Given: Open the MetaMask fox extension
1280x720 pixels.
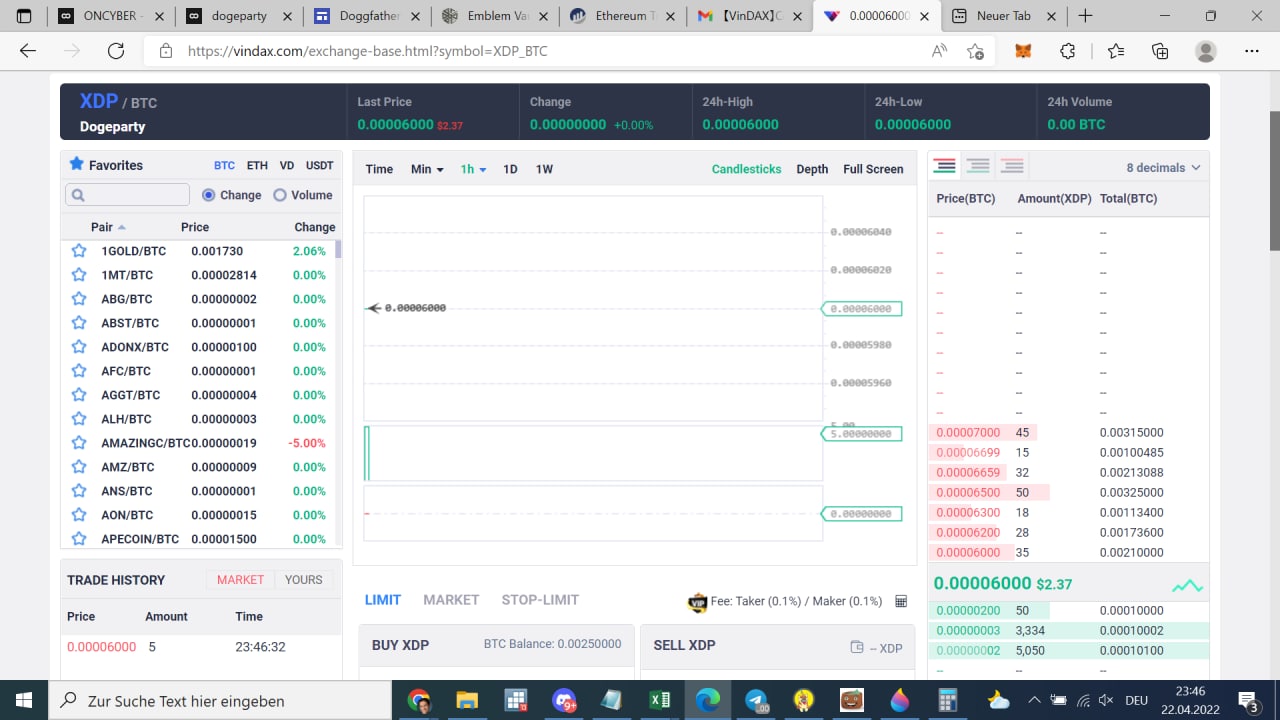Looking at the screenshot, I should pyautogui.click(x=1023, y=51).
